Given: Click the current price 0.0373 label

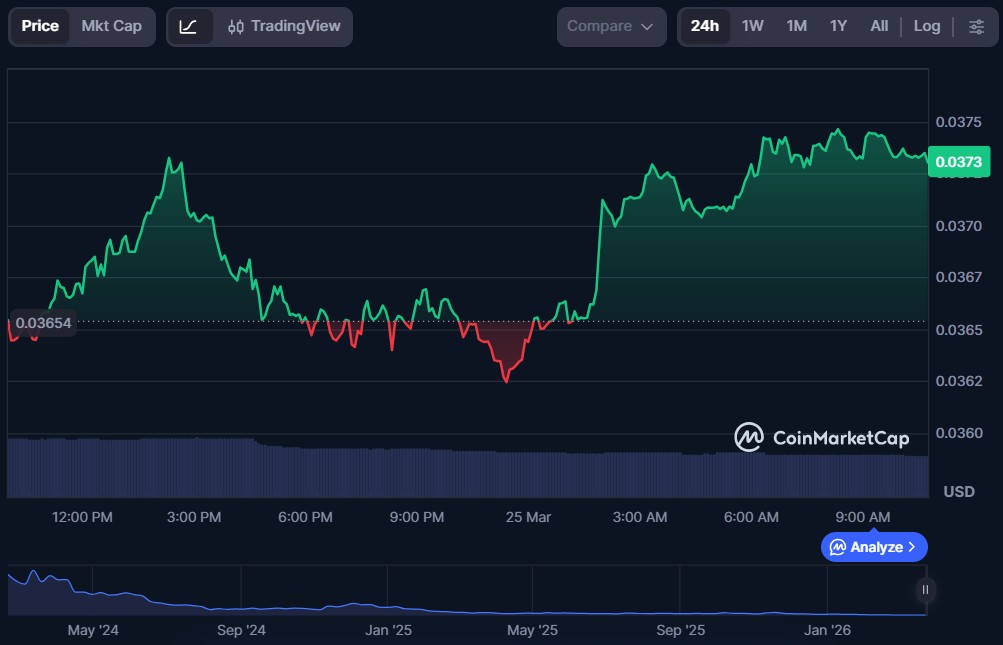Looking at the screenshot, I should [x=957, y=162].
